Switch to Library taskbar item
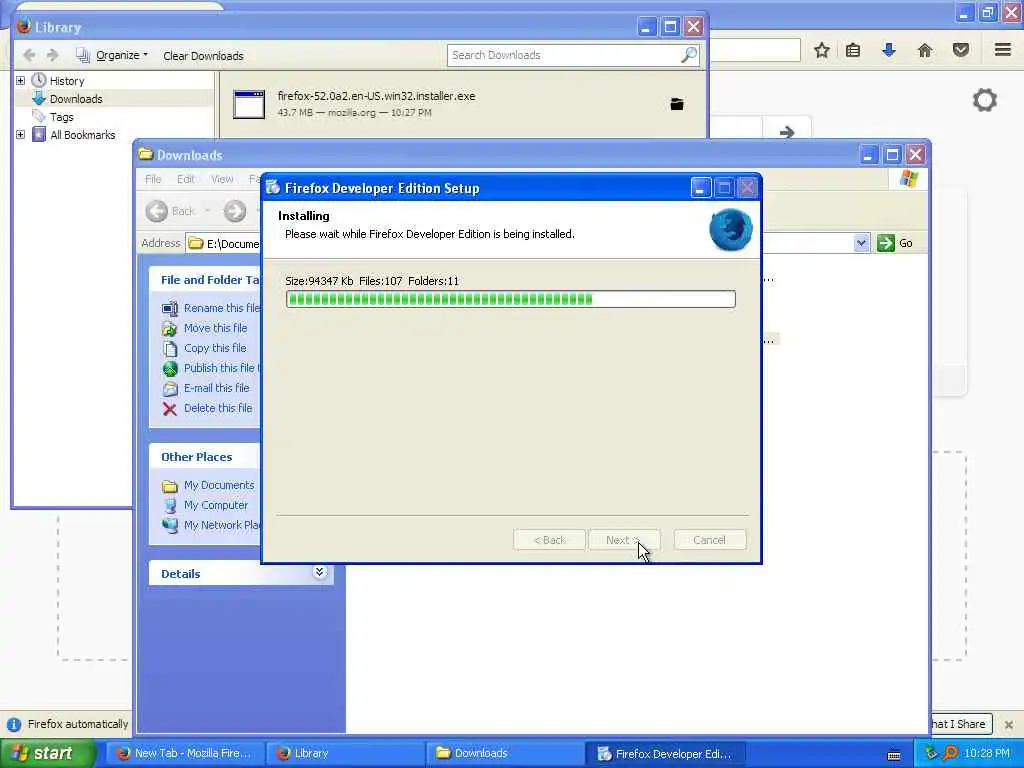1024x768 pixels. point(344,753)
